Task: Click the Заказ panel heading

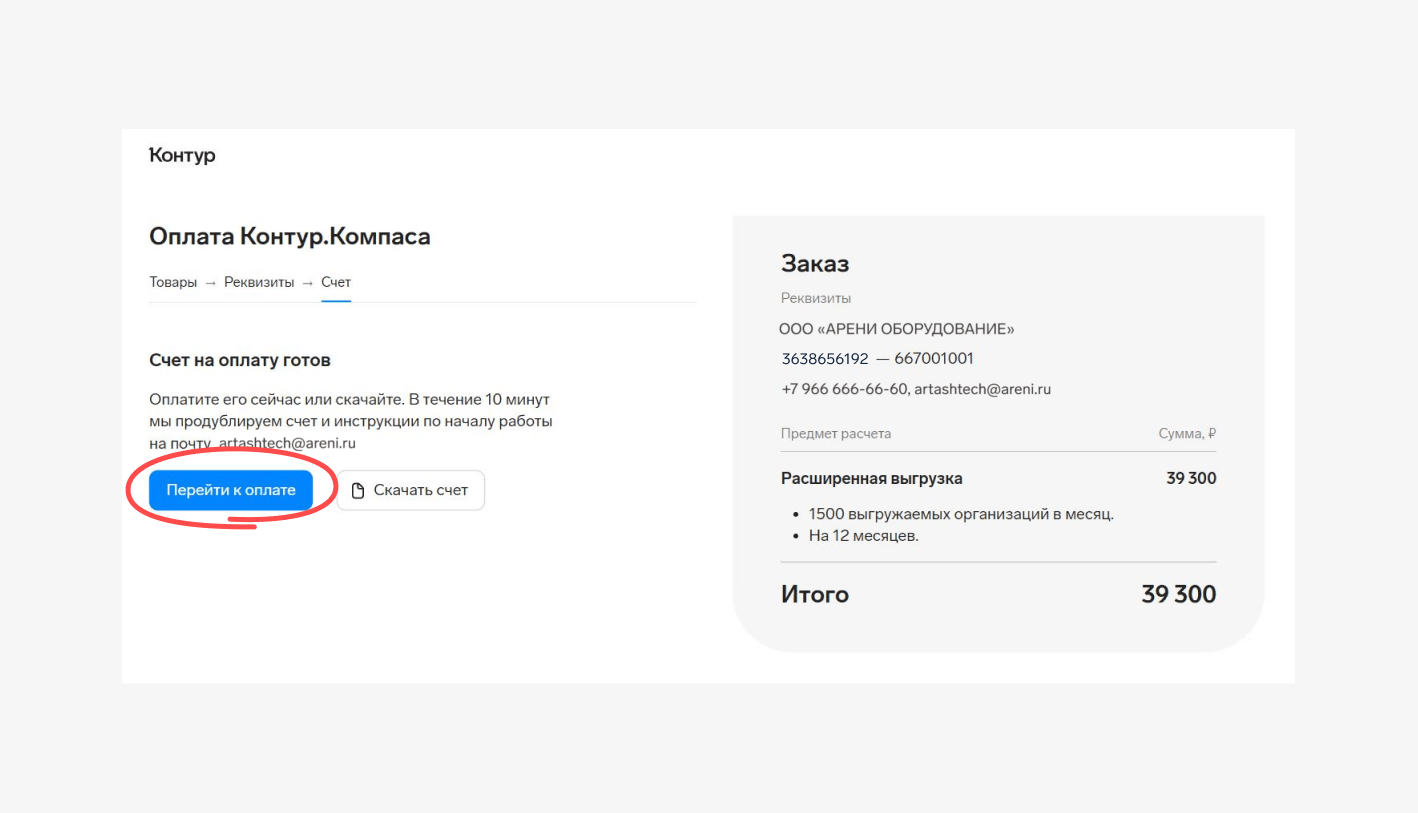Action: [815, 264]
